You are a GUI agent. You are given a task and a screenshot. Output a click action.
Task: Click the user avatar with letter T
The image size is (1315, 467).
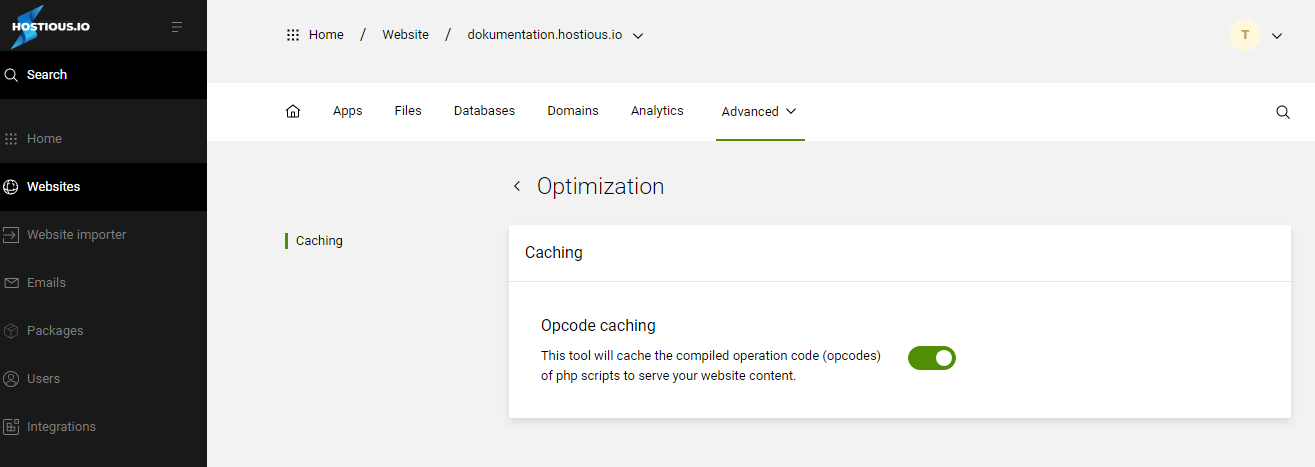pos(1245,35)
